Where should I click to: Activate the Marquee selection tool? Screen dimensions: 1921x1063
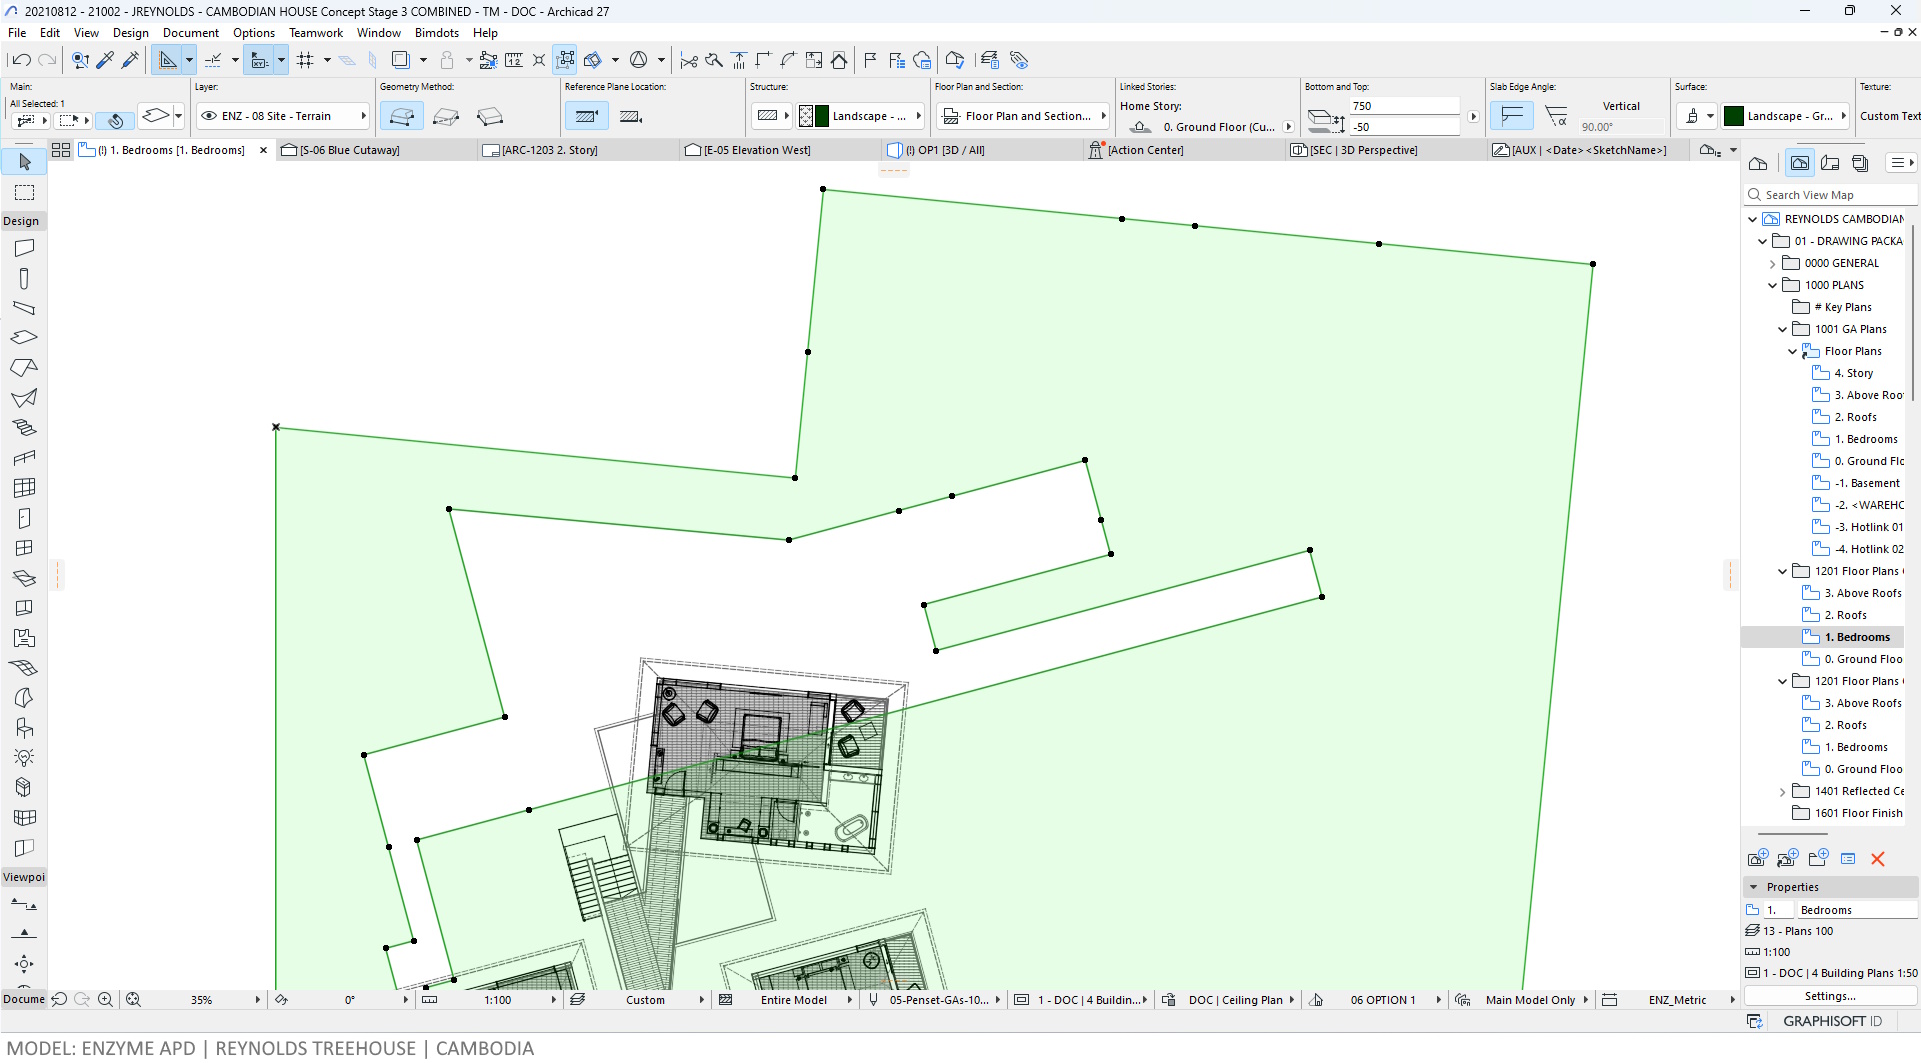[x=24, y=192]
